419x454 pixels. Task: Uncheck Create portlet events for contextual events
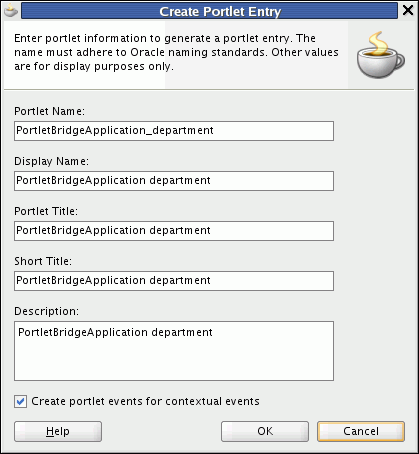pyautogui.click(x=20, y=401)
